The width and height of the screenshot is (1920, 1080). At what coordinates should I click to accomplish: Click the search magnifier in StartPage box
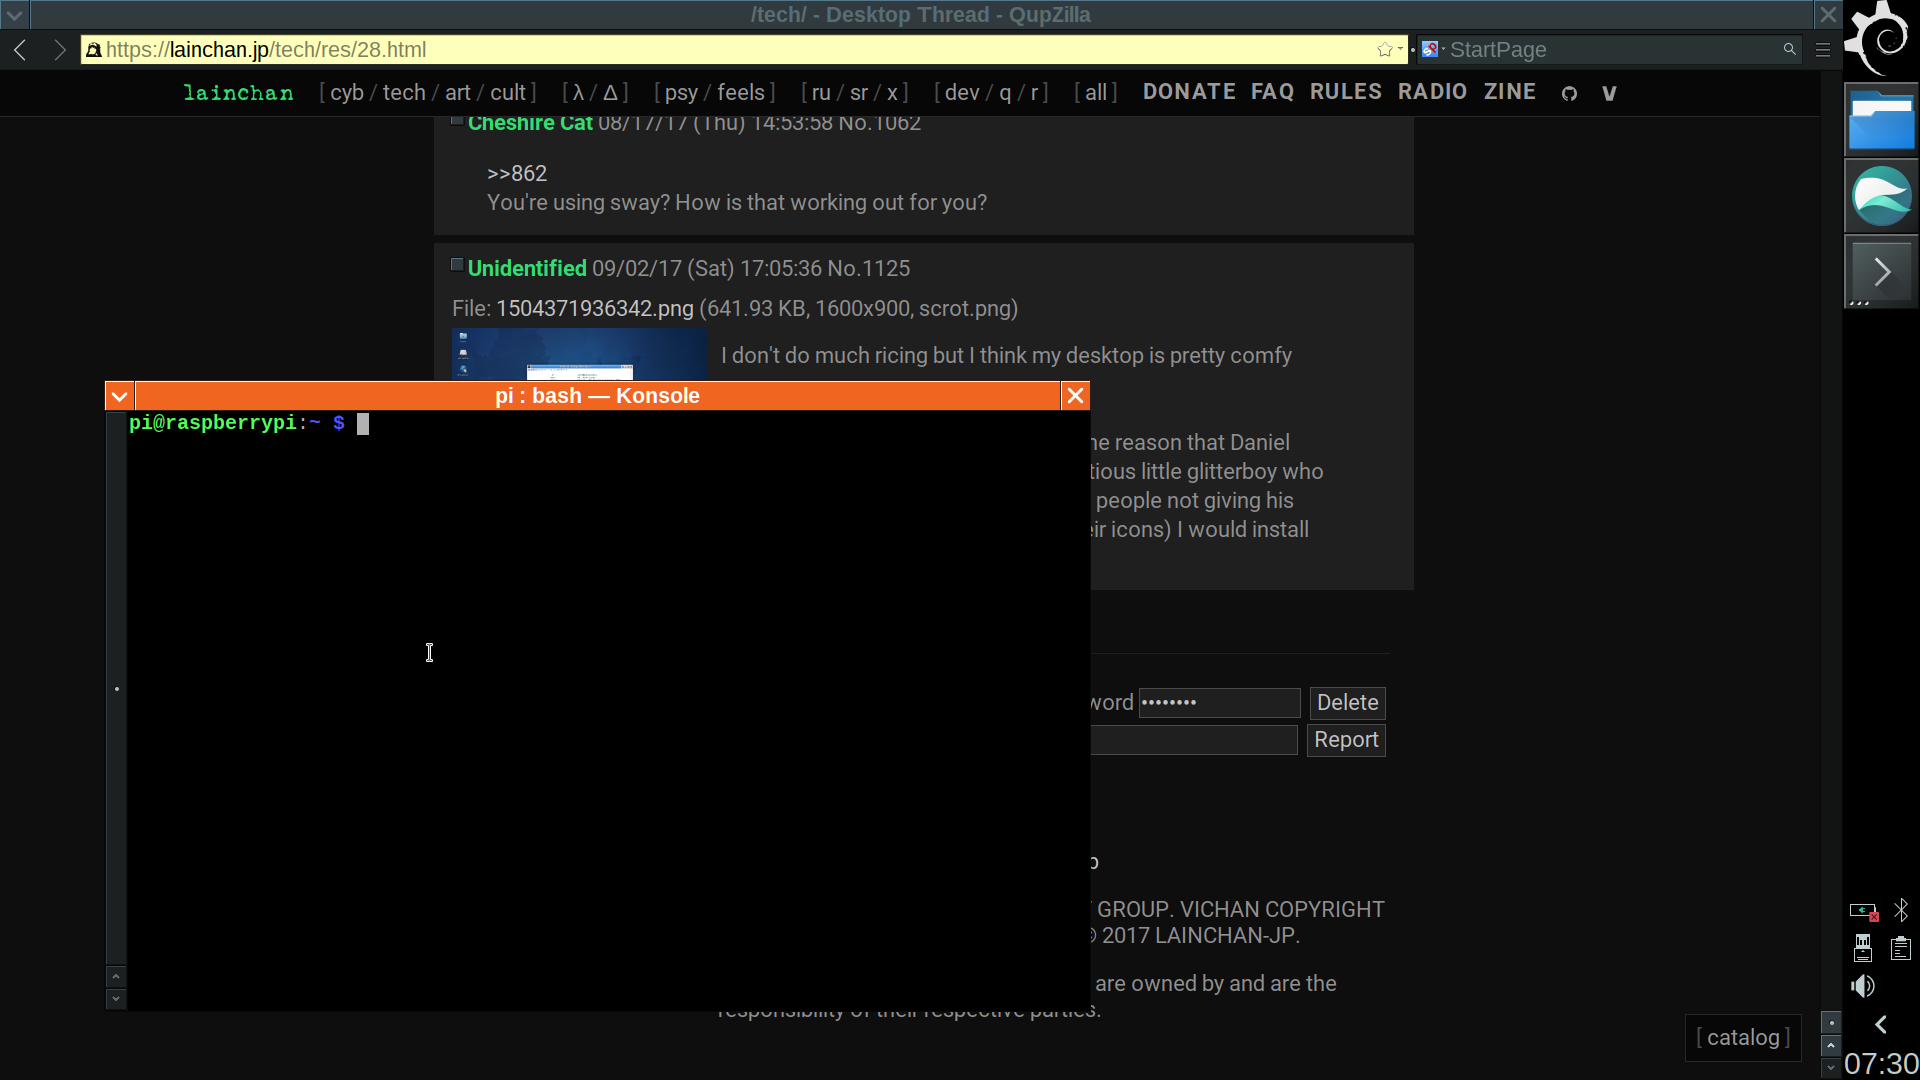(1789, 49)
